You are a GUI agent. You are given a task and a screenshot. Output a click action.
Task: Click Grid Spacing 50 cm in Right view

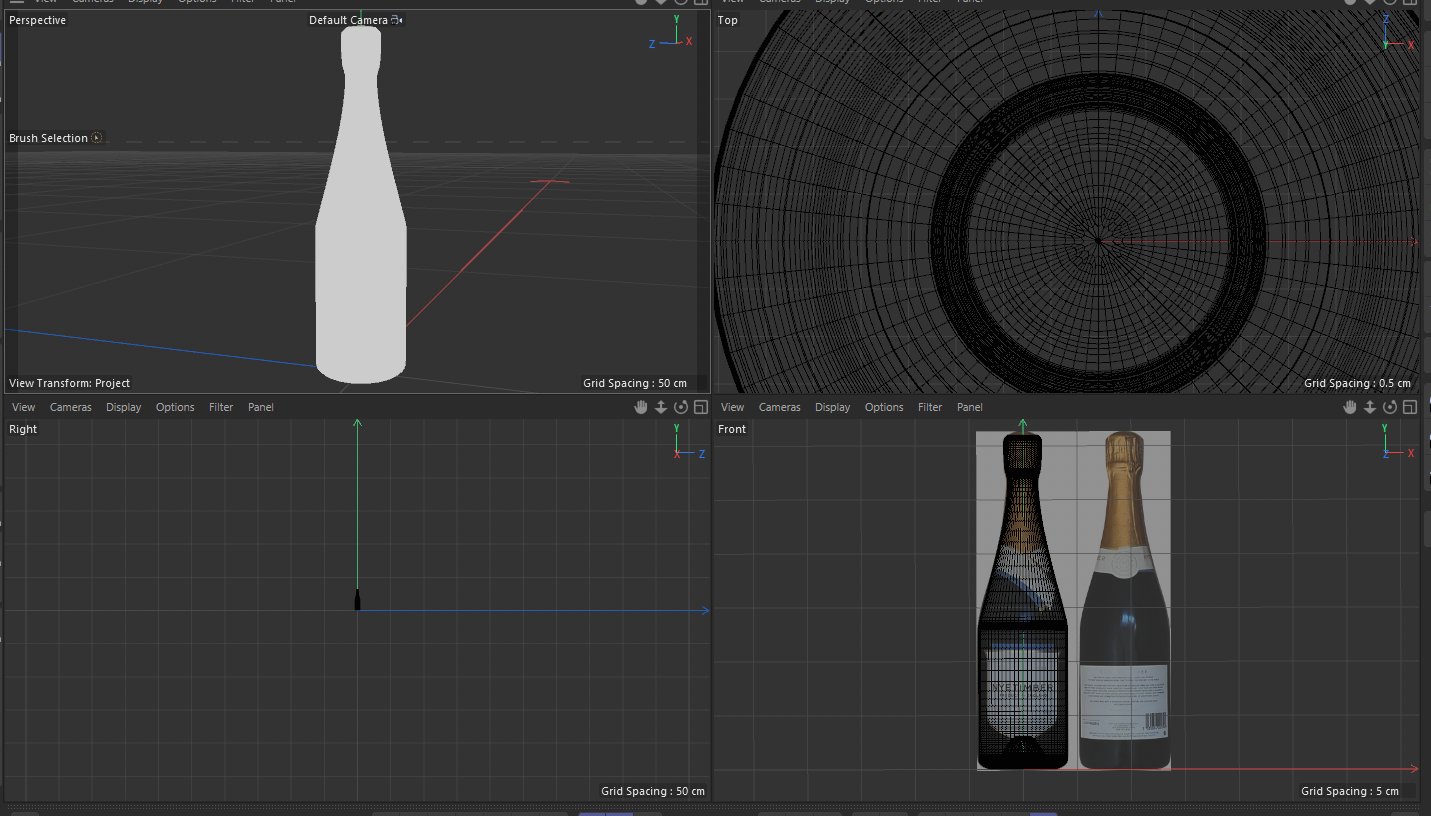[653, 791]
